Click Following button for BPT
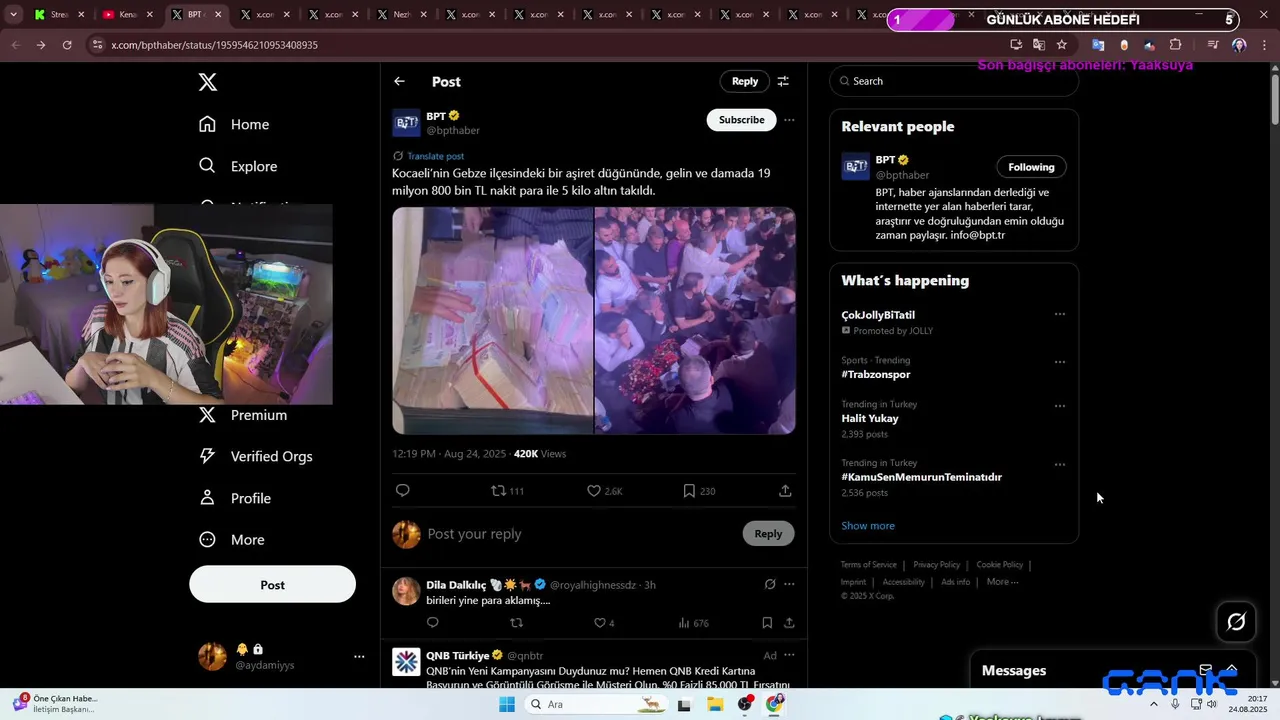 click(1031, 167)
